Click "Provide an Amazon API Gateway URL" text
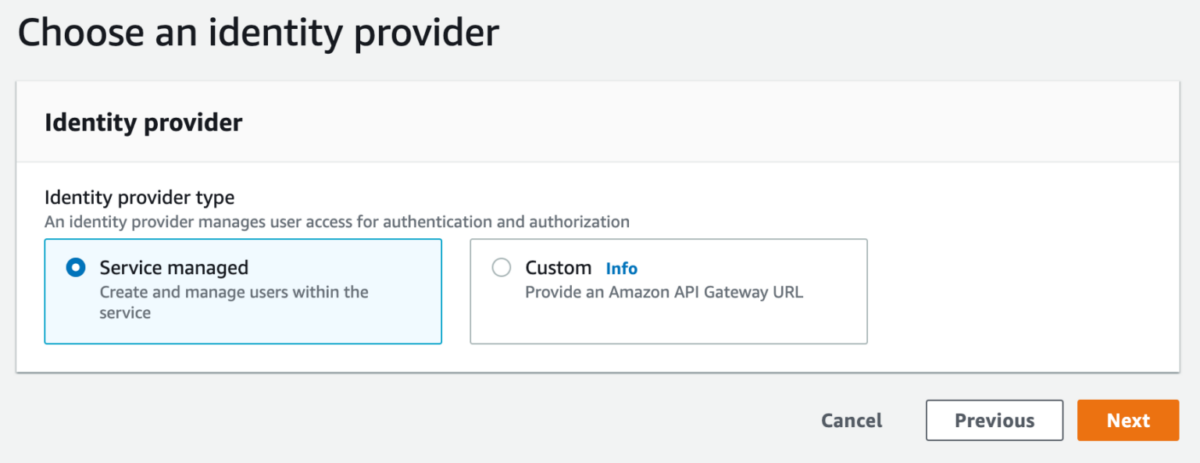1200x463 pixels. (664, 292)
